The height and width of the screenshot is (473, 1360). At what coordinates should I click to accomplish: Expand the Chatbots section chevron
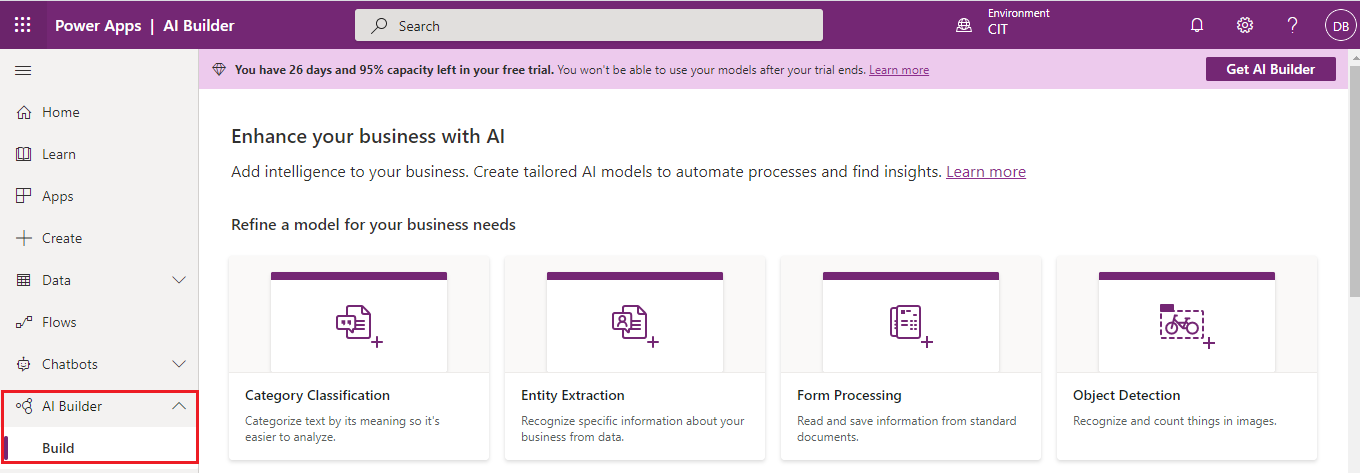pos(180,364)
